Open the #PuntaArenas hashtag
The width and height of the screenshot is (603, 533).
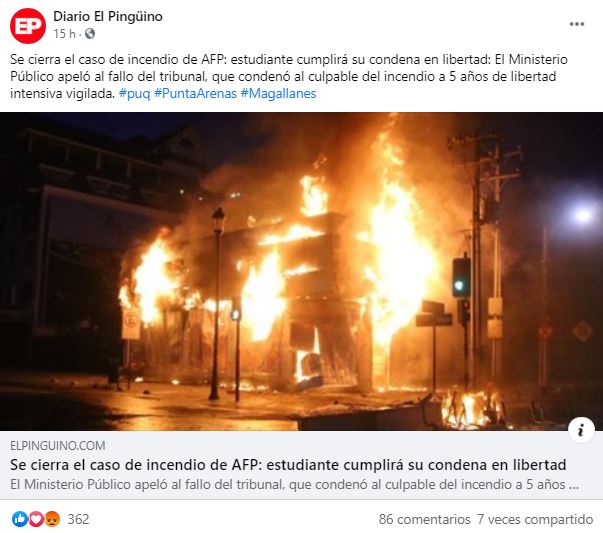(x=195, y=93)
